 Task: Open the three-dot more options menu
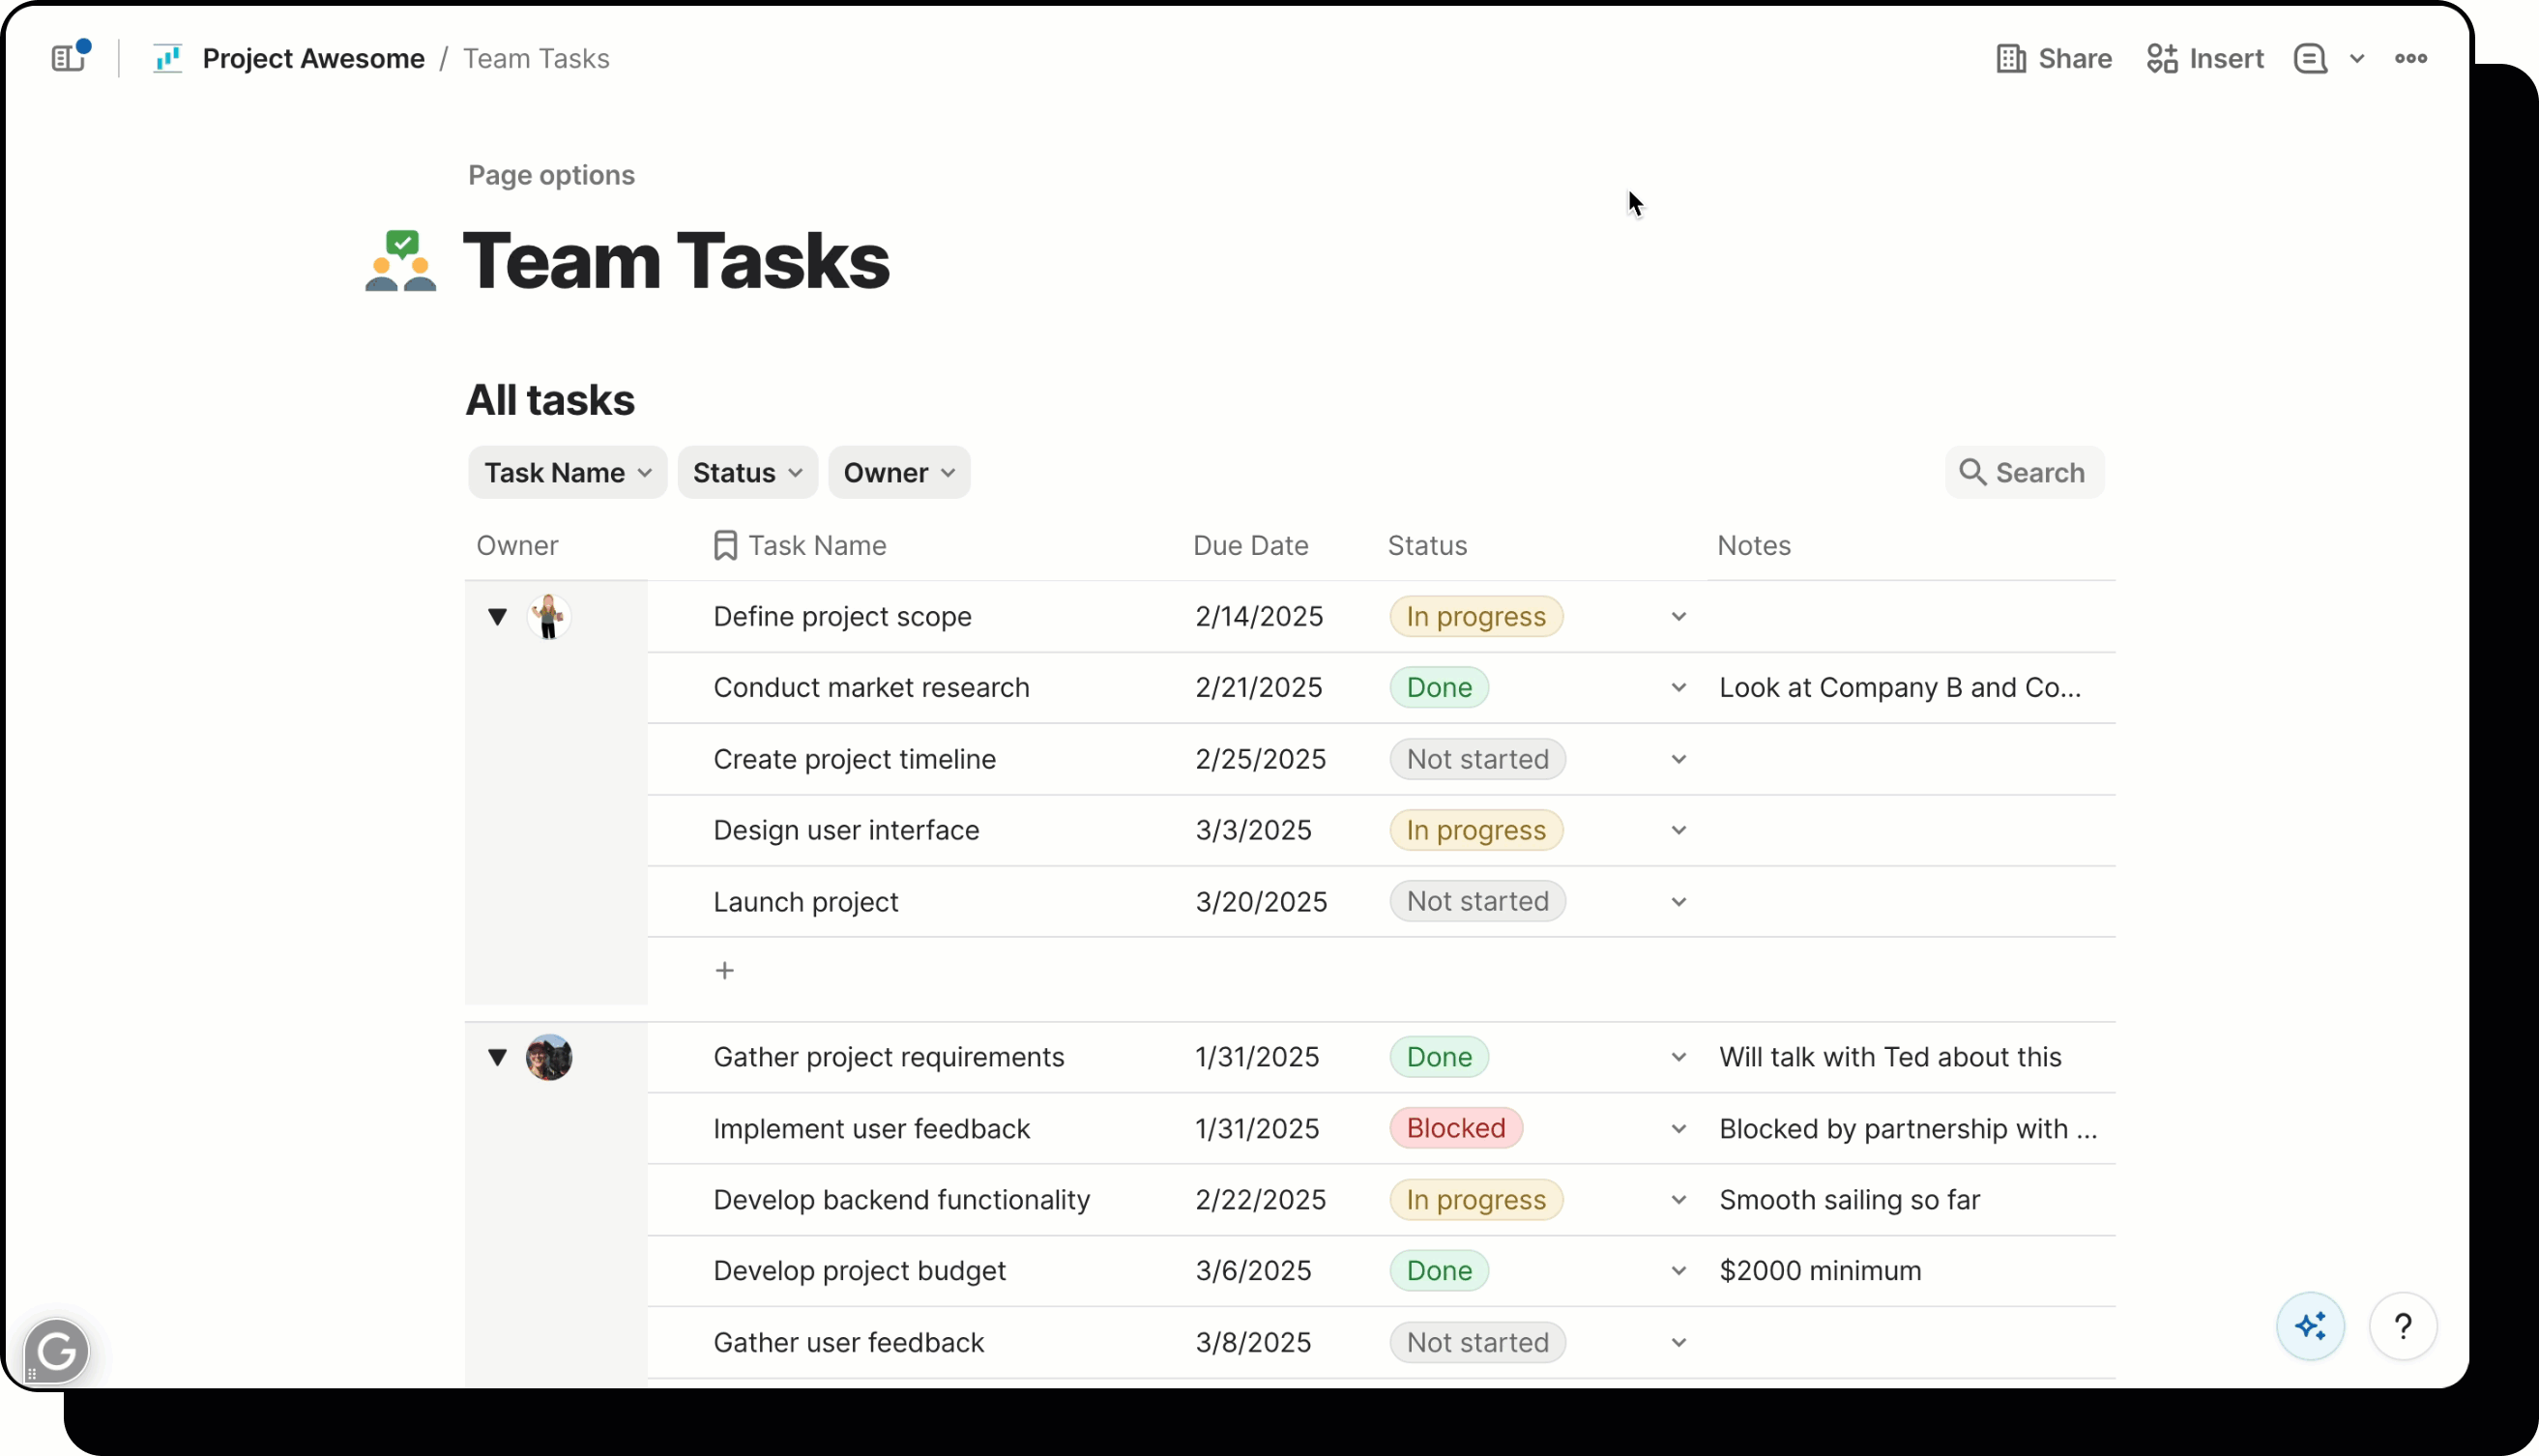2410,58
